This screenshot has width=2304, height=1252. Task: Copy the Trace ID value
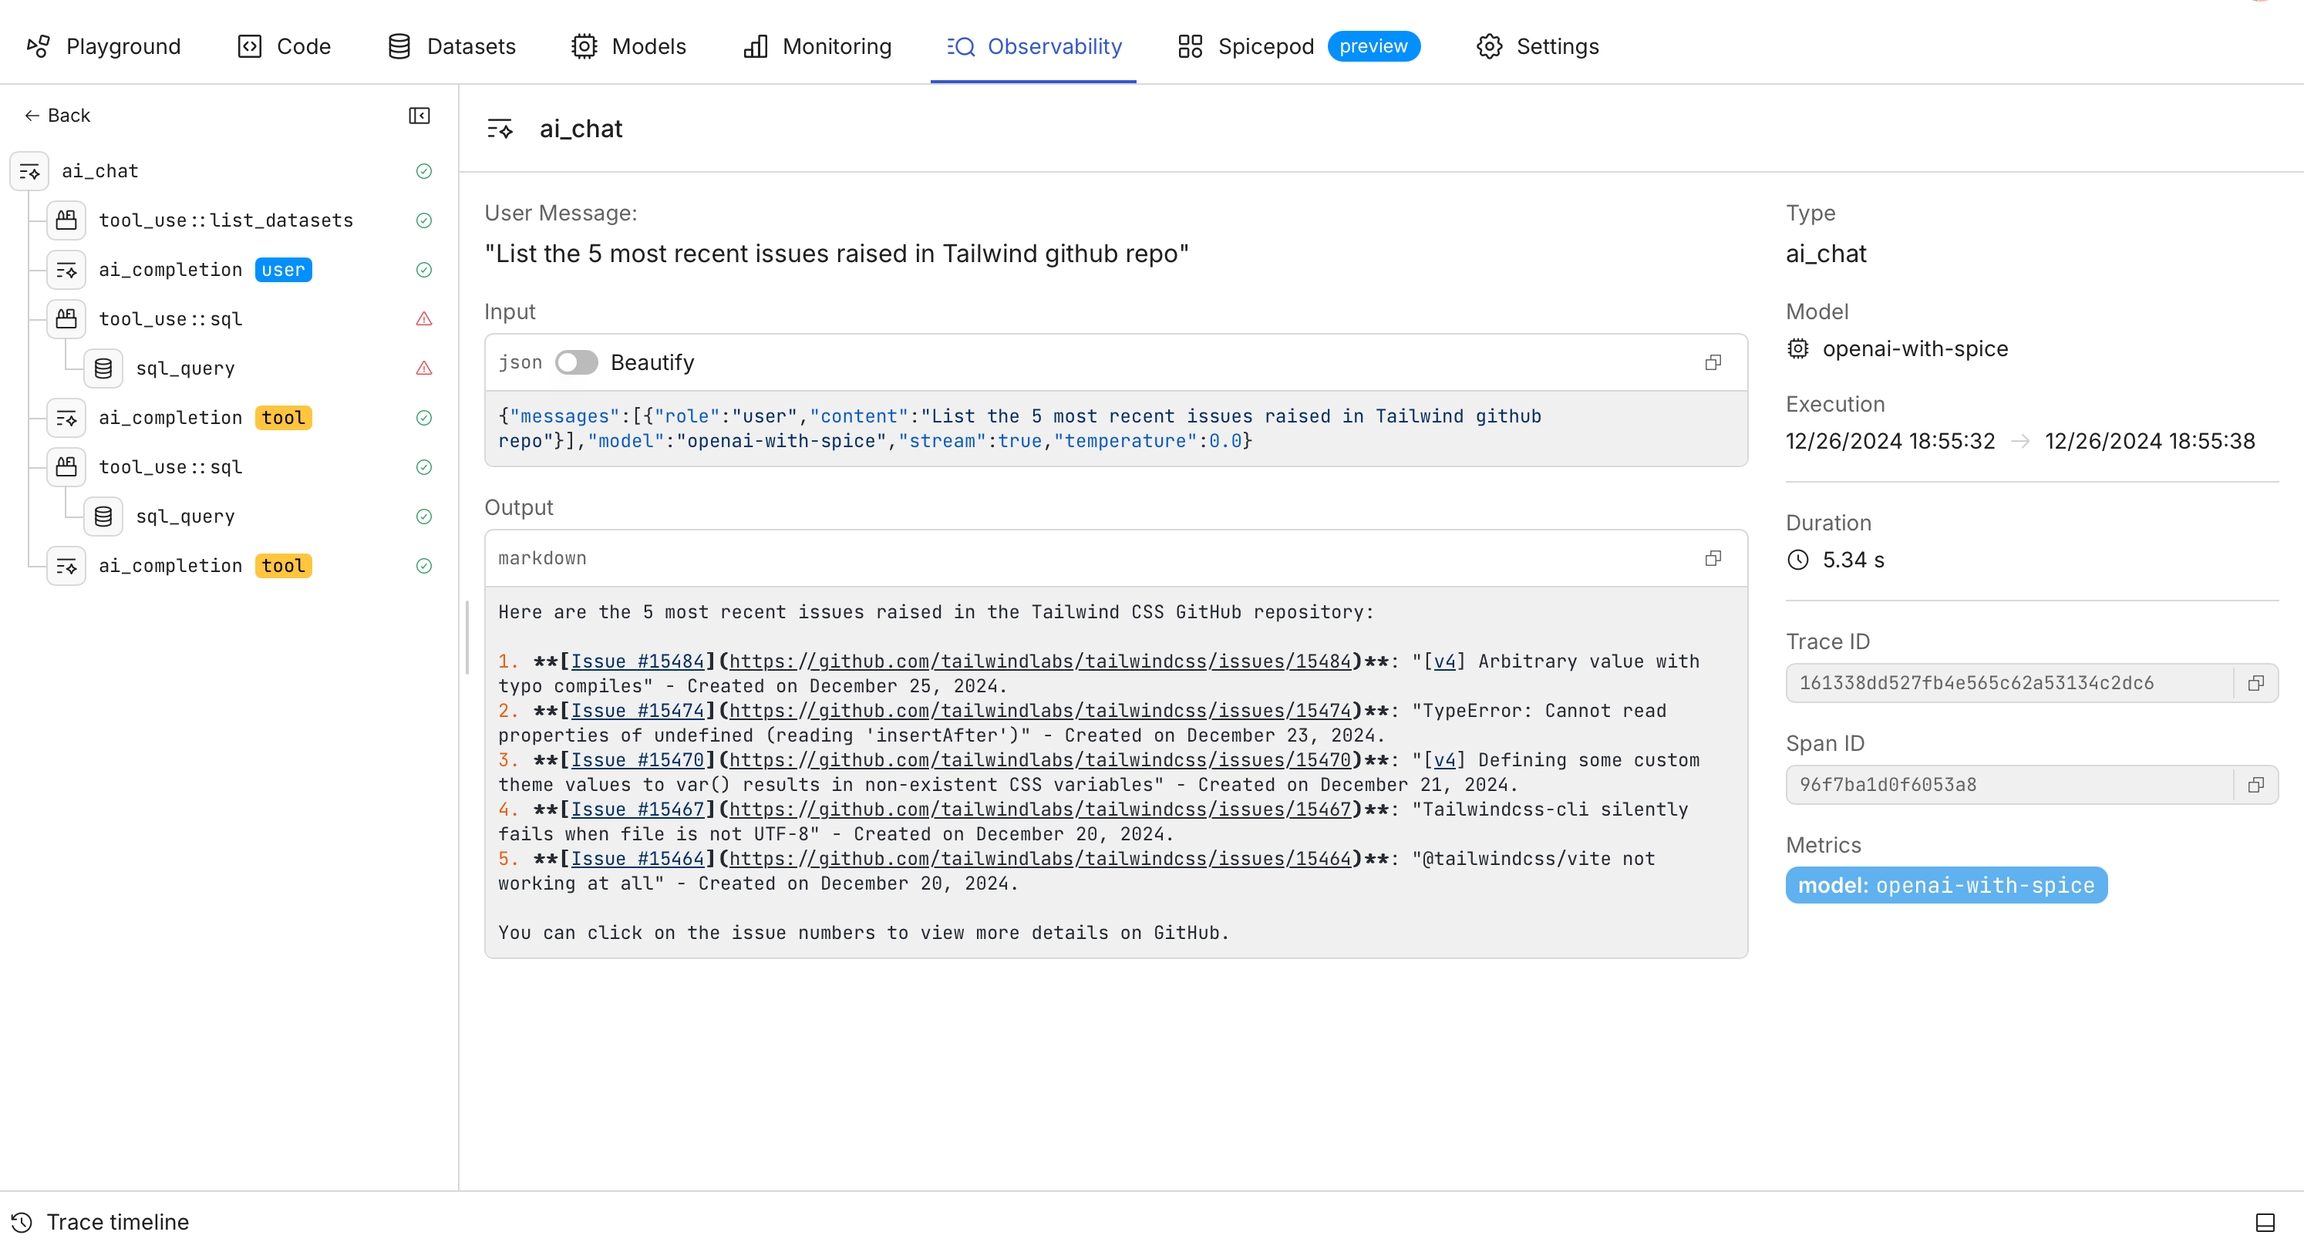click(x=2256, y=683)
